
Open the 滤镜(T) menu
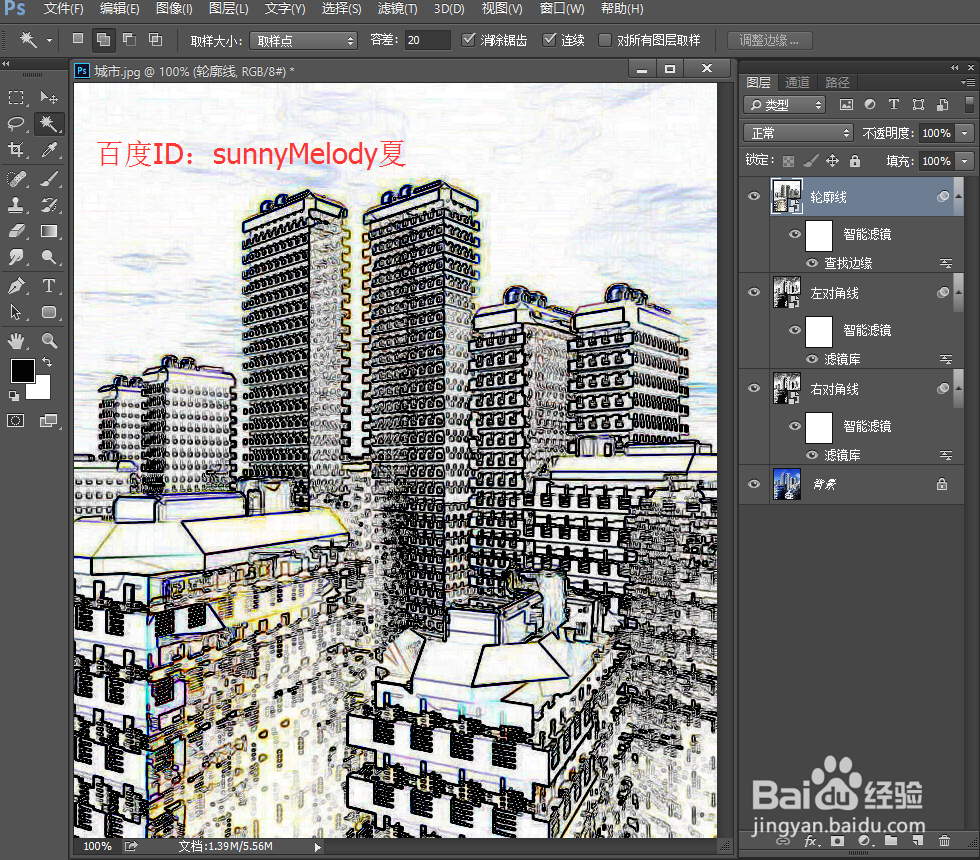click(396, 9)
